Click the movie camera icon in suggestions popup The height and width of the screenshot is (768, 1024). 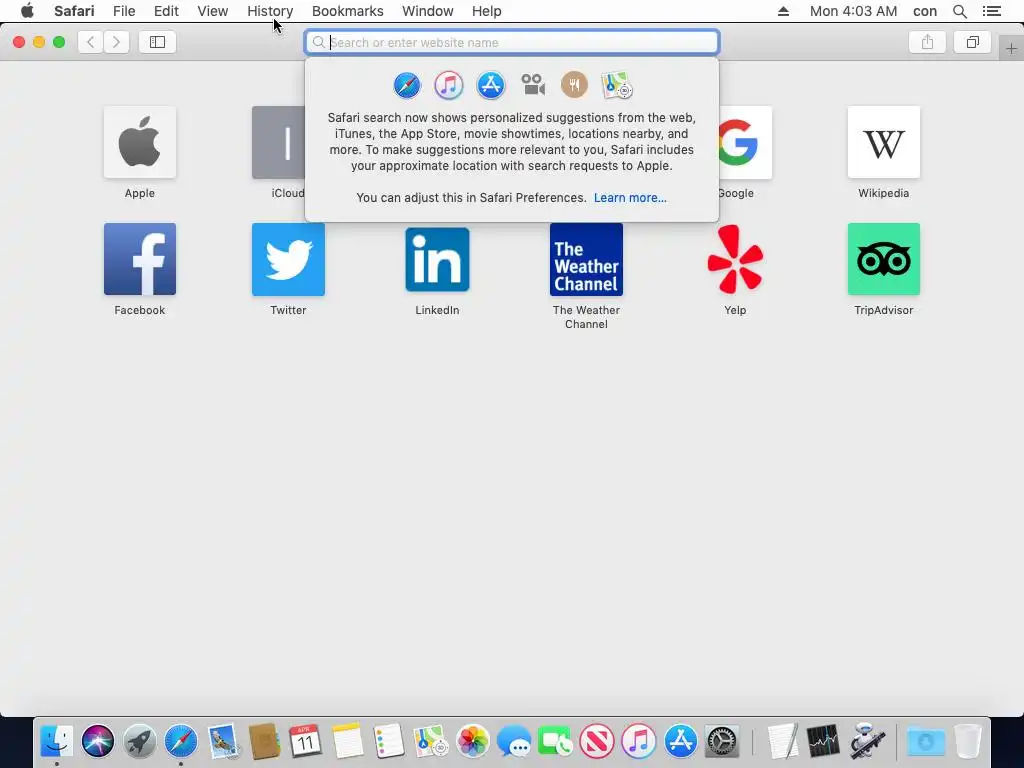click(x=533, y=85)
